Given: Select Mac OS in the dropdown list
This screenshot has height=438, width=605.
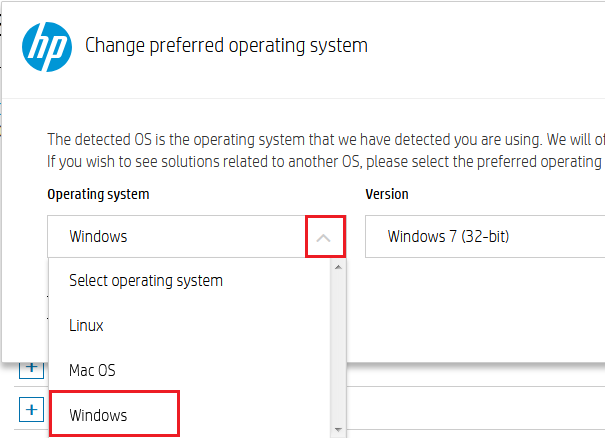Looking at the screenshot, I should pos(92,370).
